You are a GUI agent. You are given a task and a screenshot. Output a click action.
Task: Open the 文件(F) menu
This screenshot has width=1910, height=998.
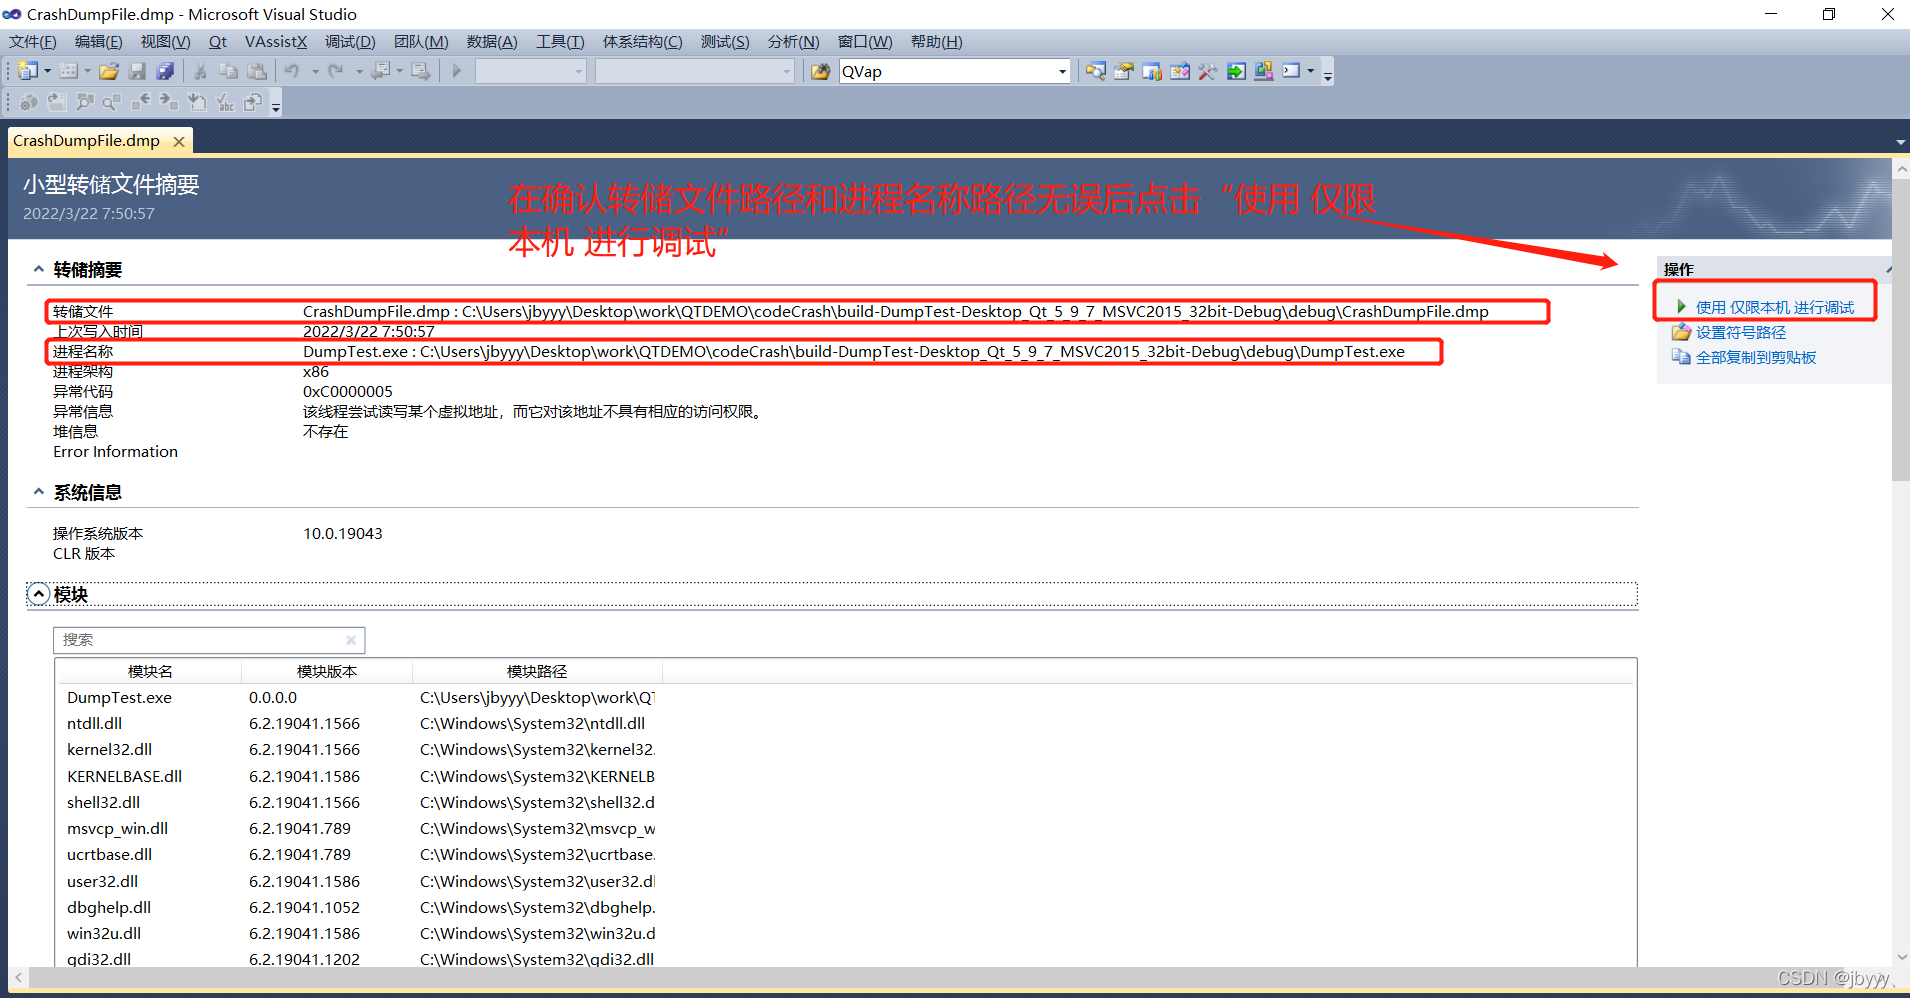(33, 42)
